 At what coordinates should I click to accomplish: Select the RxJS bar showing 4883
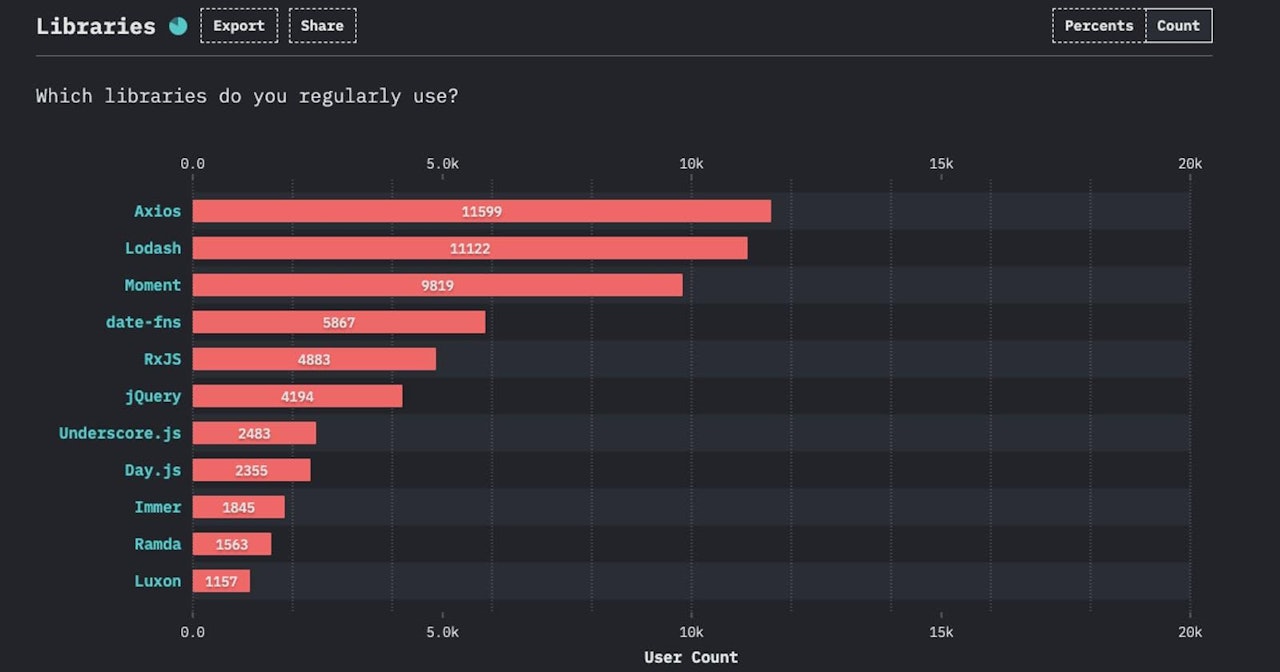tap(314, 359)
